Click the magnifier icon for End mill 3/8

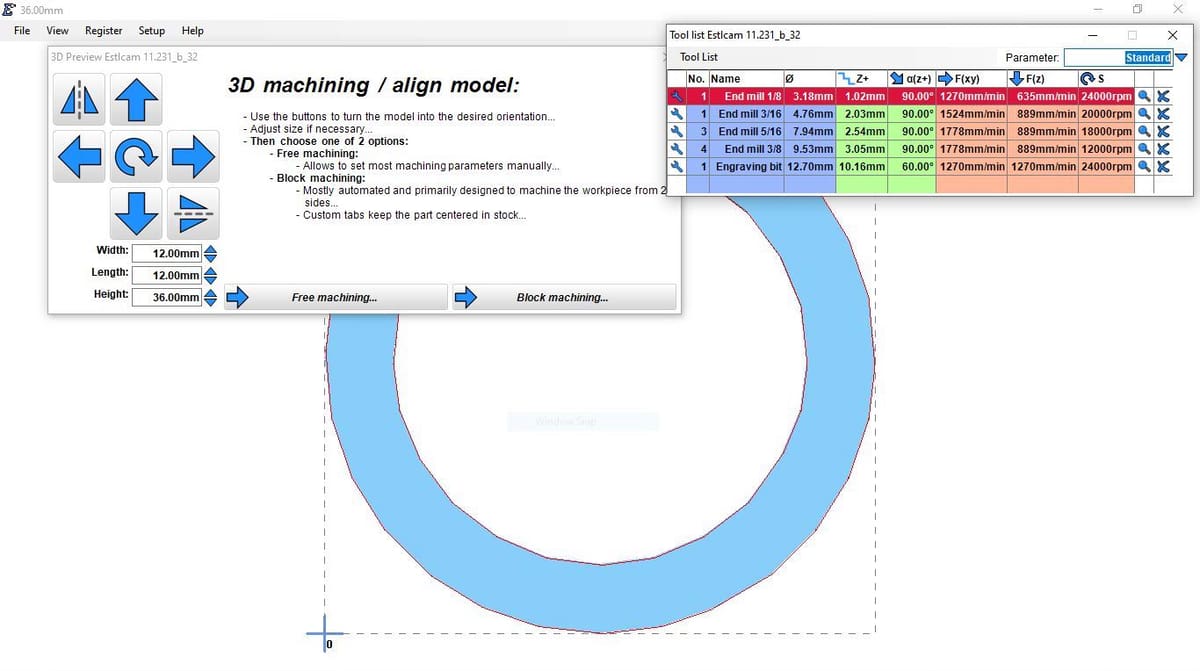click(1144, 149)
